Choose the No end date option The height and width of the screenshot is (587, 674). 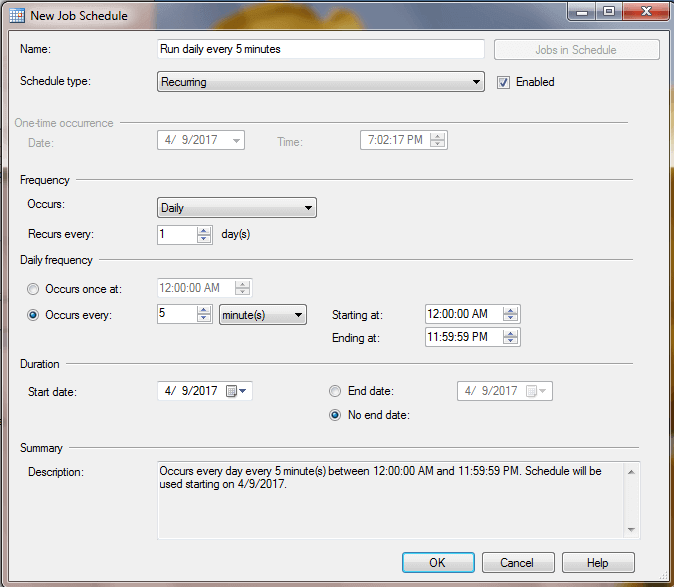(x=335, y=415)
